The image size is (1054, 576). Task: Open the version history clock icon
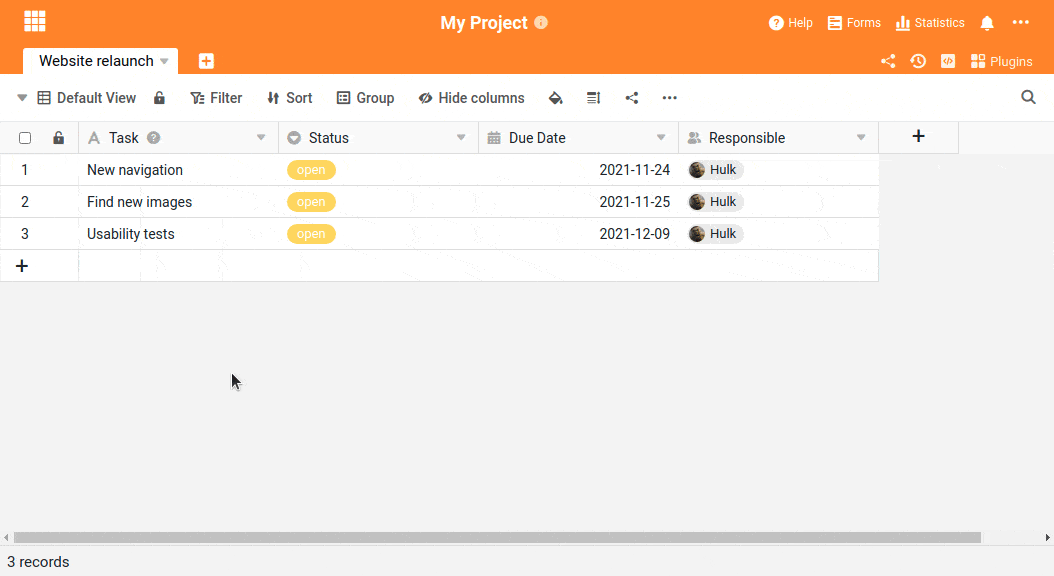click(x=918, y=61)
